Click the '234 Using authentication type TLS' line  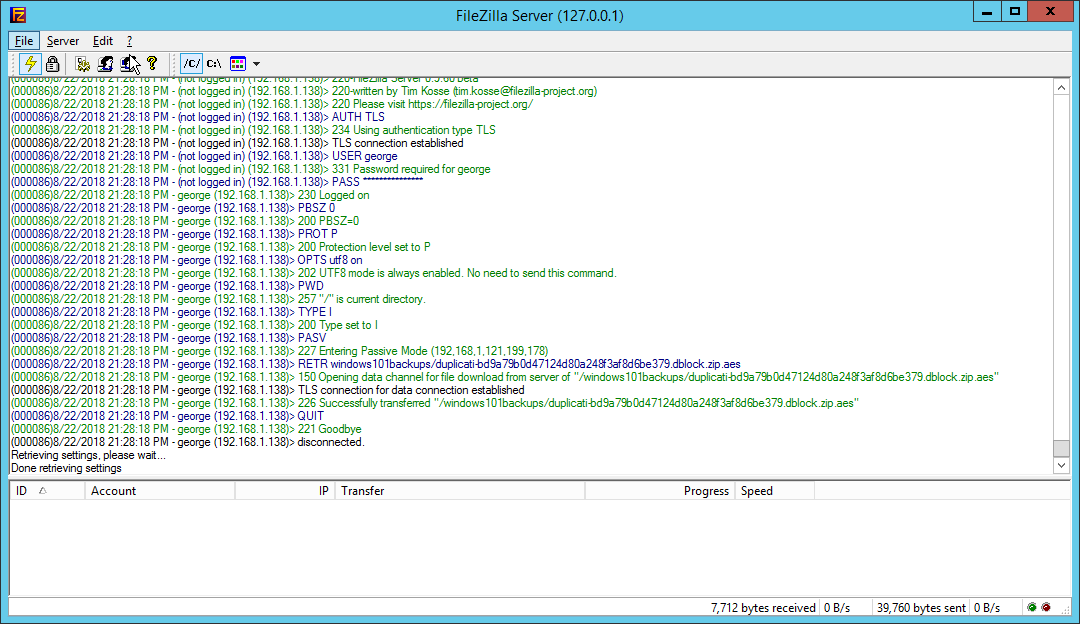253,129
